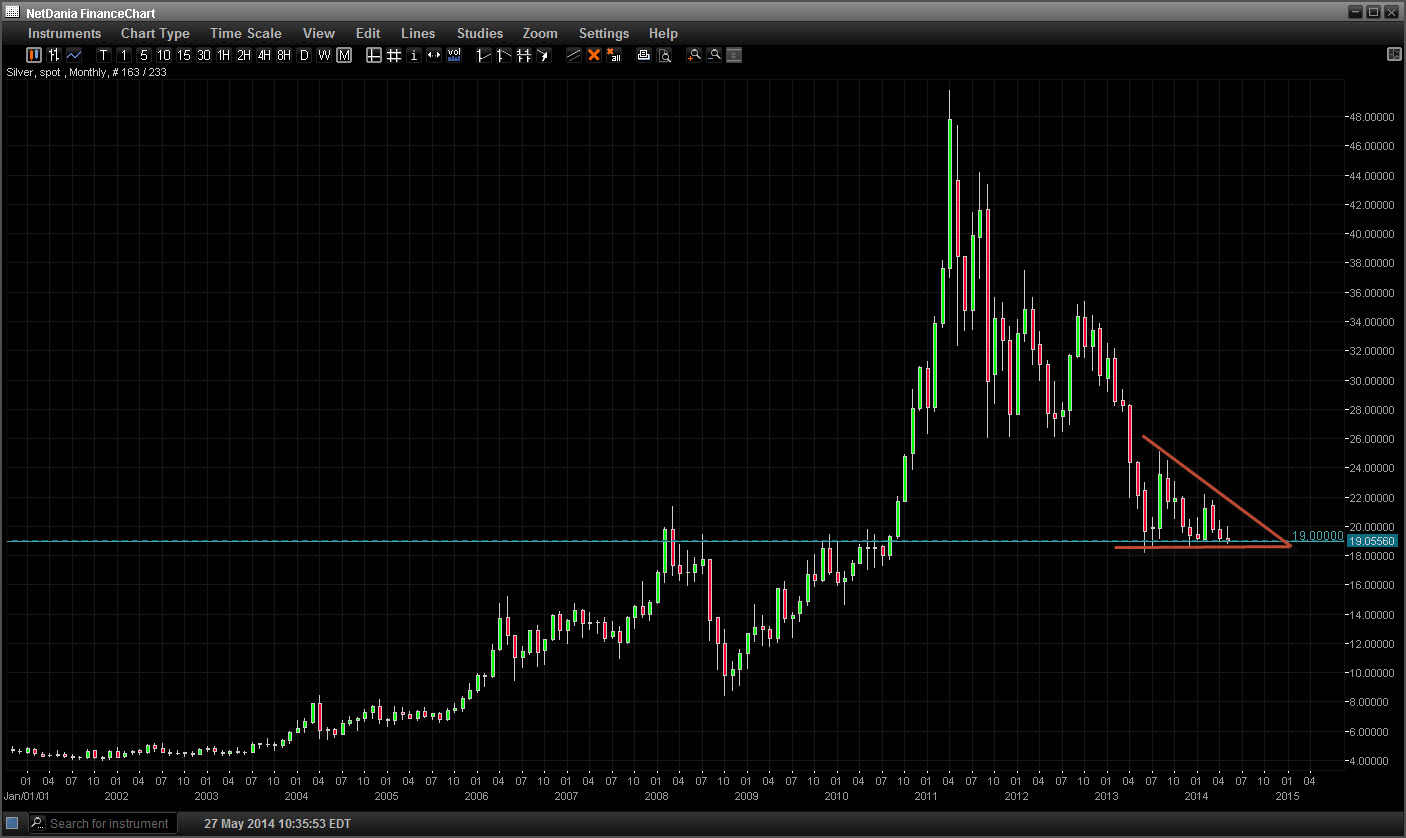
Task: Toggle the crosshair cursor icon
Action: click(x=373, y=55)
